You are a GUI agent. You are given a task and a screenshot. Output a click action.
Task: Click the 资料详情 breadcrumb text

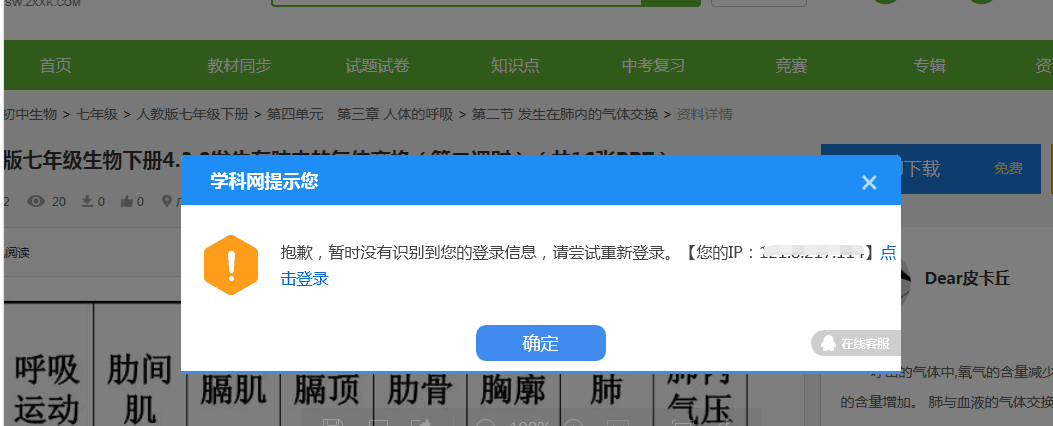[704, 114]
